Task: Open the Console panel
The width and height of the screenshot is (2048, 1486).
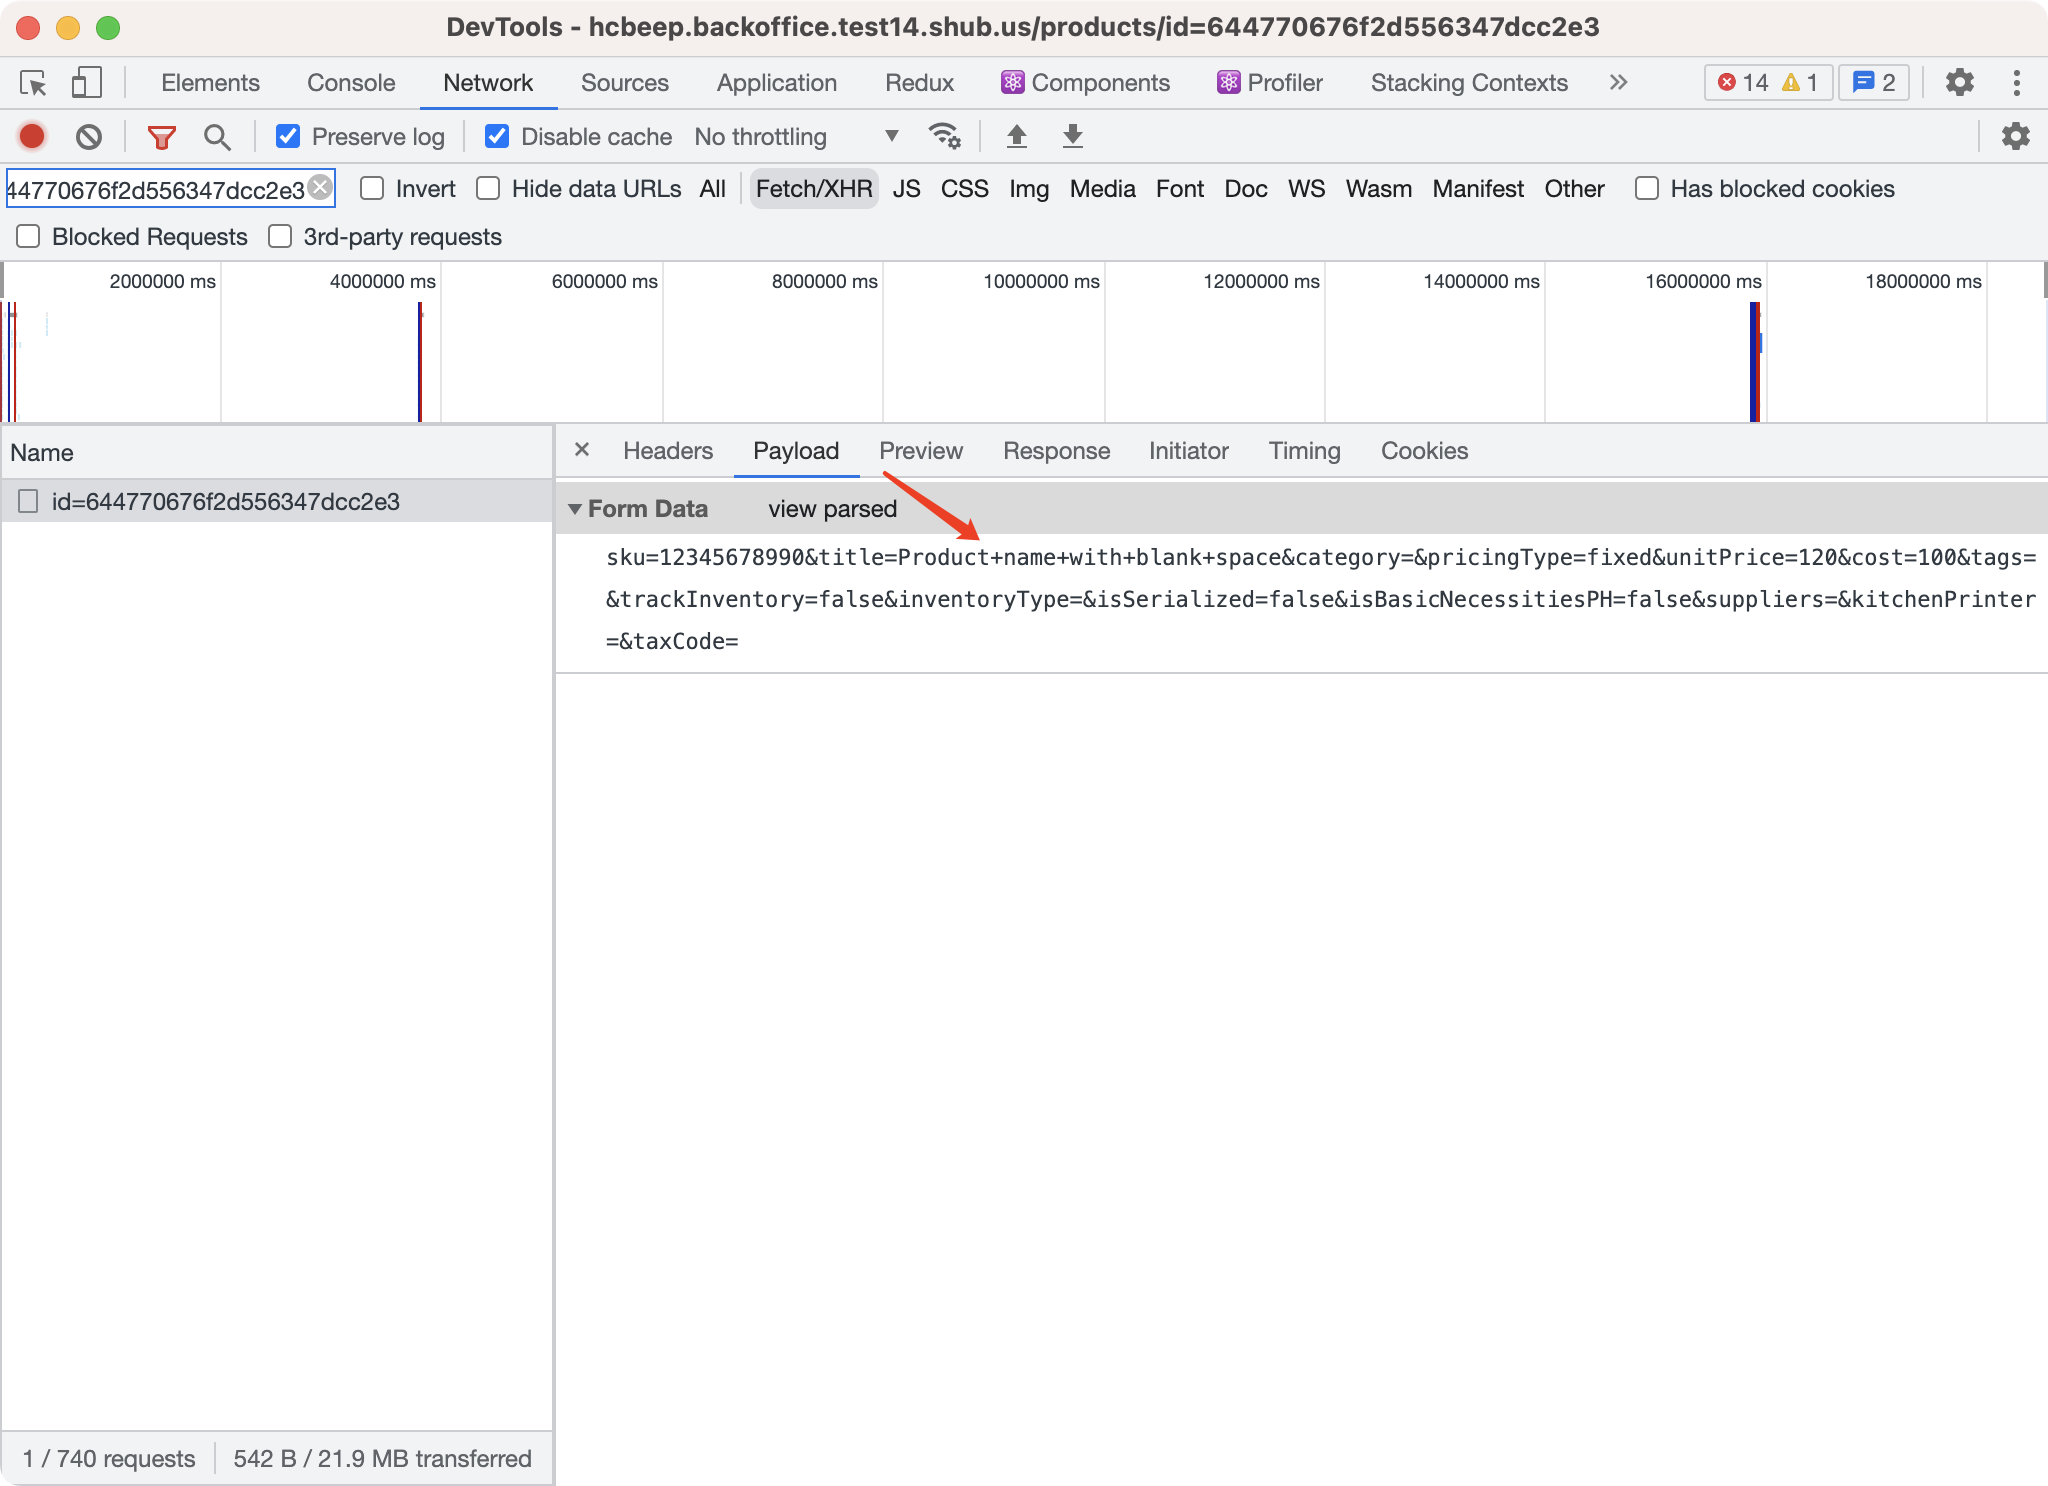Action: click(349, 83)
